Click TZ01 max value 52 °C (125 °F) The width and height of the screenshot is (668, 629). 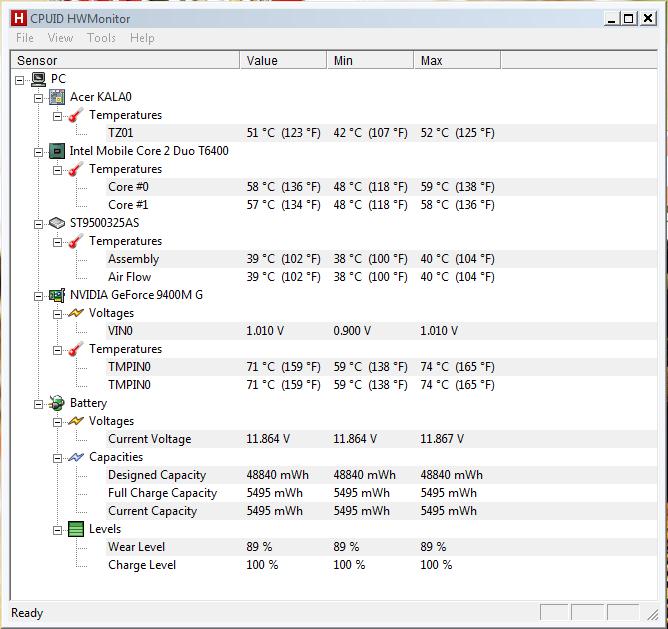(x=458, y=133)
